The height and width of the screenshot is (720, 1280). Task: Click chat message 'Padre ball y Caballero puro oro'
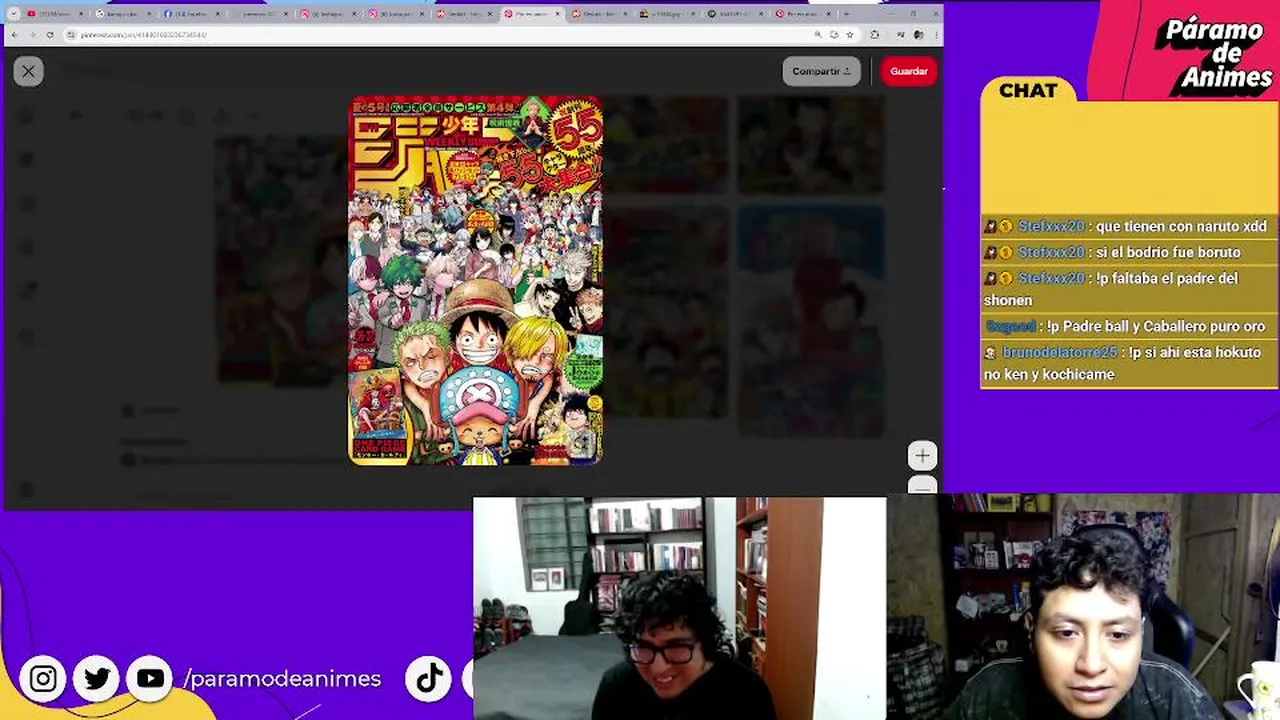coord(1156,326)
